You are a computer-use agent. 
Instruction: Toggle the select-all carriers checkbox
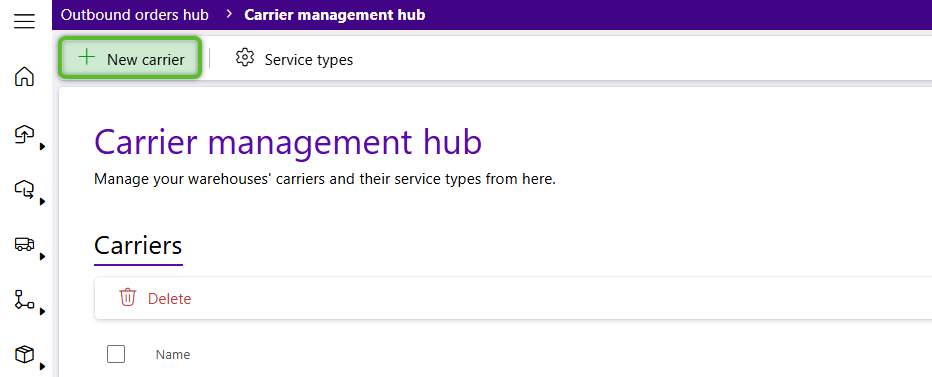116,354
